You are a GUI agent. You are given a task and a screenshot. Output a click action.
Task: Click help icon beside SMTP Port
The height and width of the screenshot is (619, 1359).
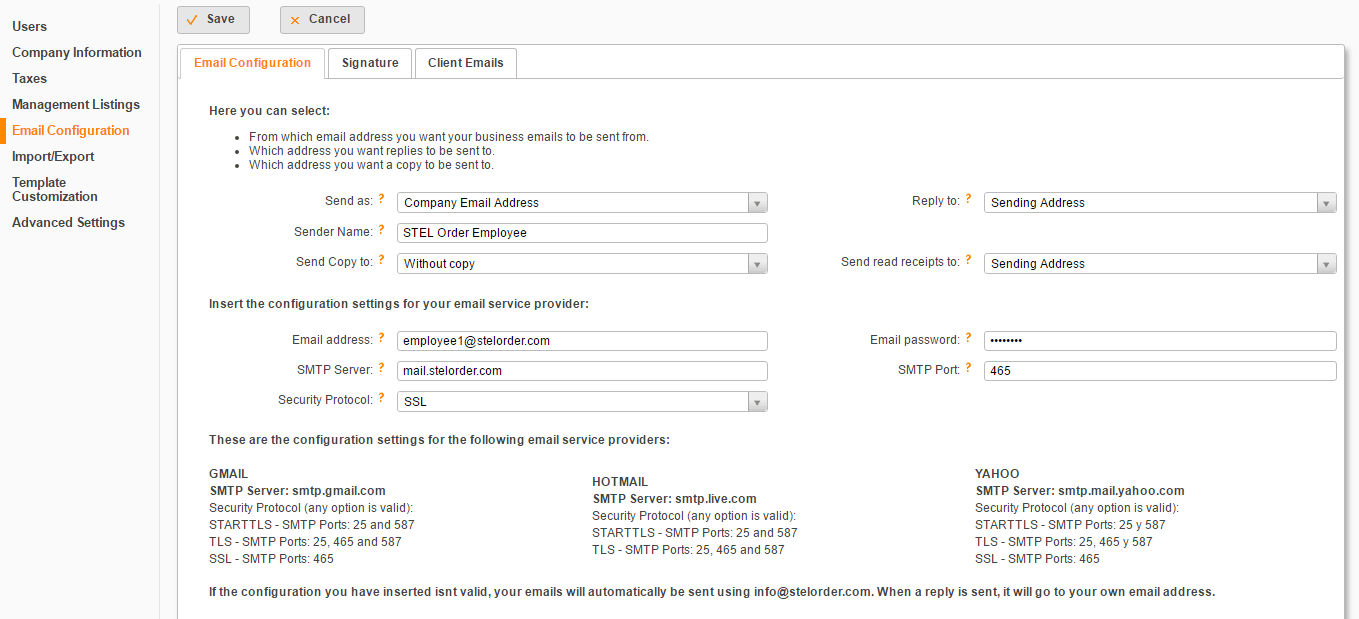click(x=968, y=368)
